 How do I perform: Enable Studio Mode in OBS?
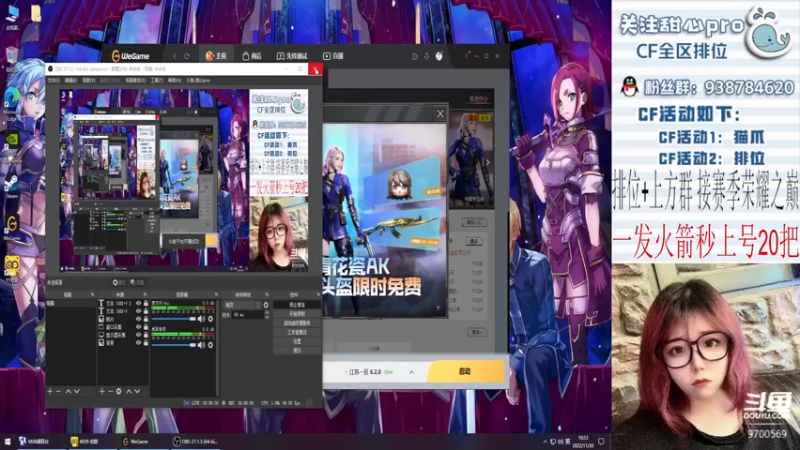coord(297,332)
